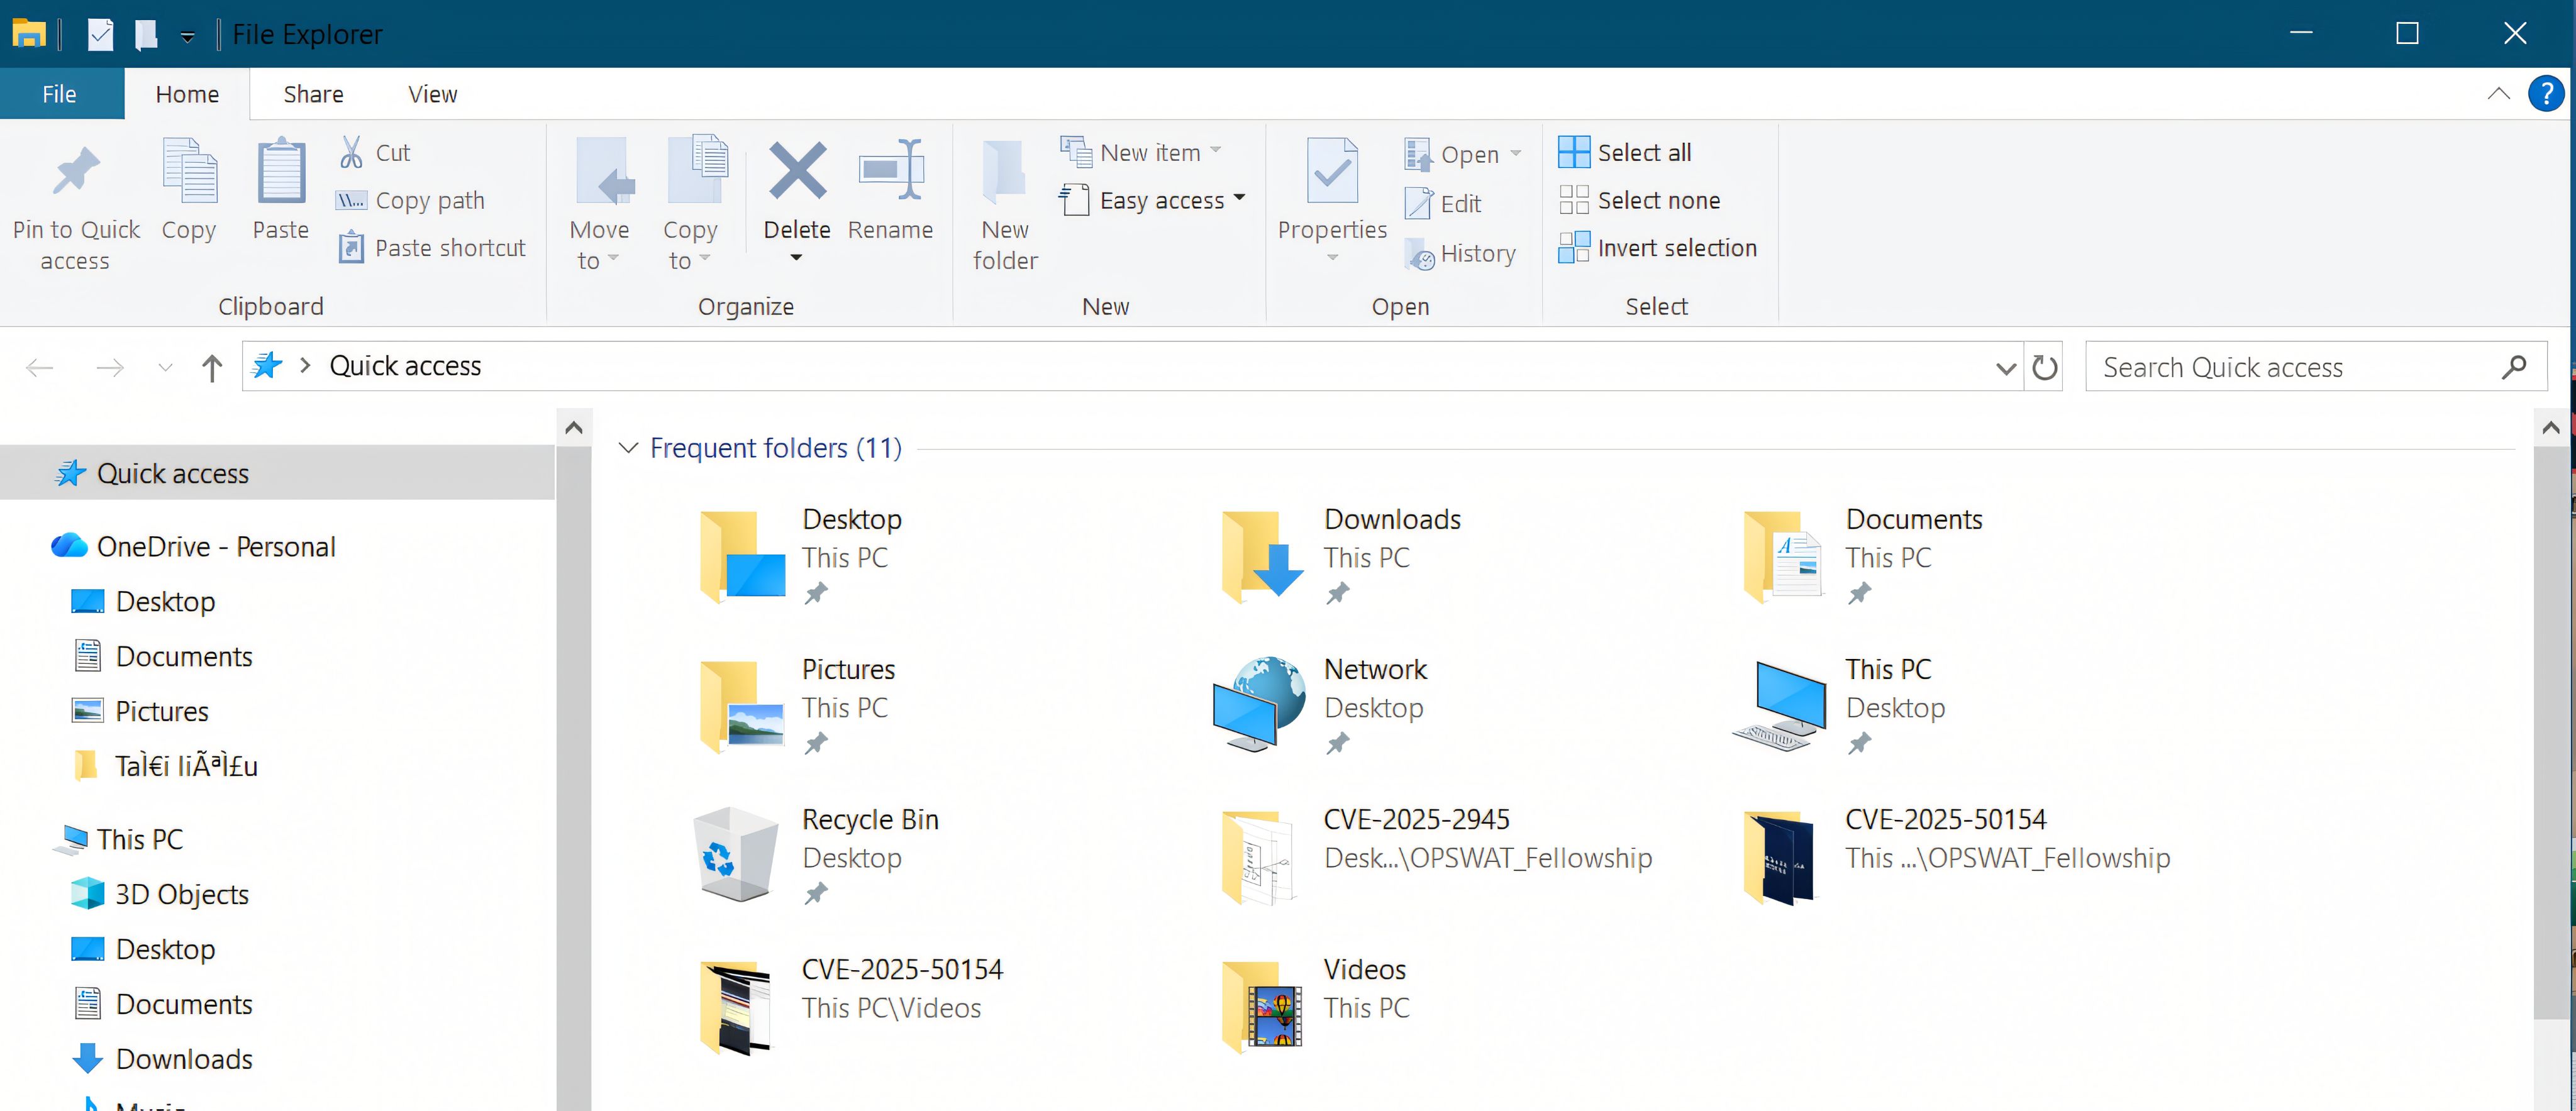Go up one level with up arrow
The image size is (2576, 1111).
[x=211, y=368]
